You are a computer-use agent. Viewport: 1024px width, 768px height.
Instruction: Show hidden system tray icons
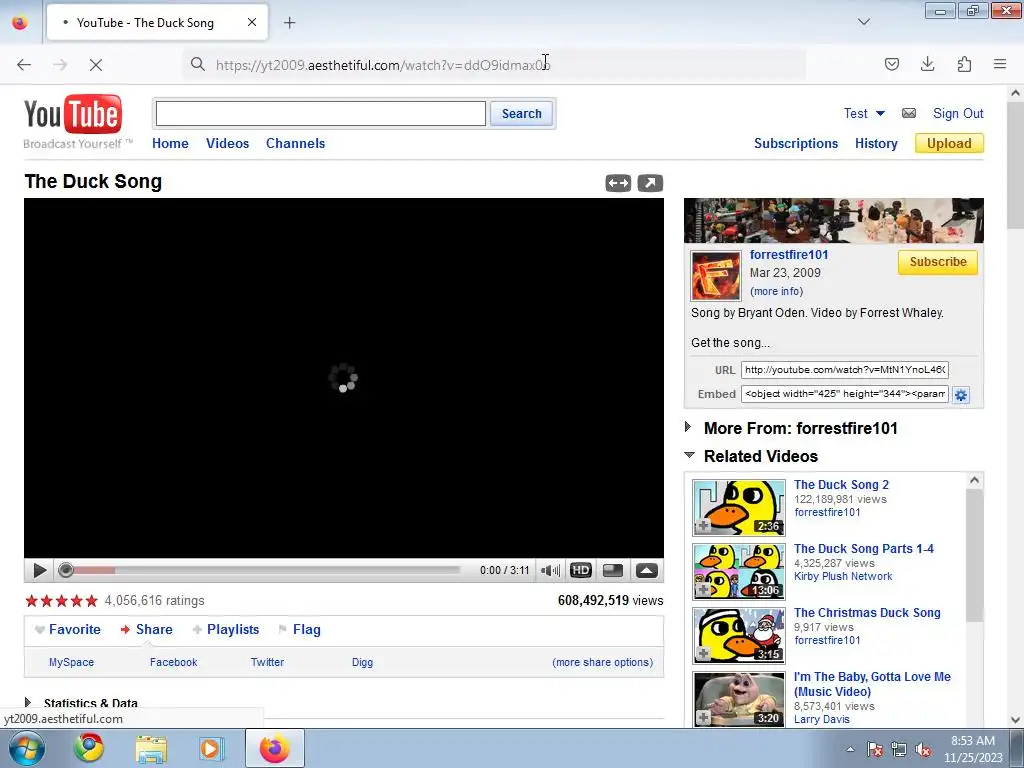coord(850,750)
